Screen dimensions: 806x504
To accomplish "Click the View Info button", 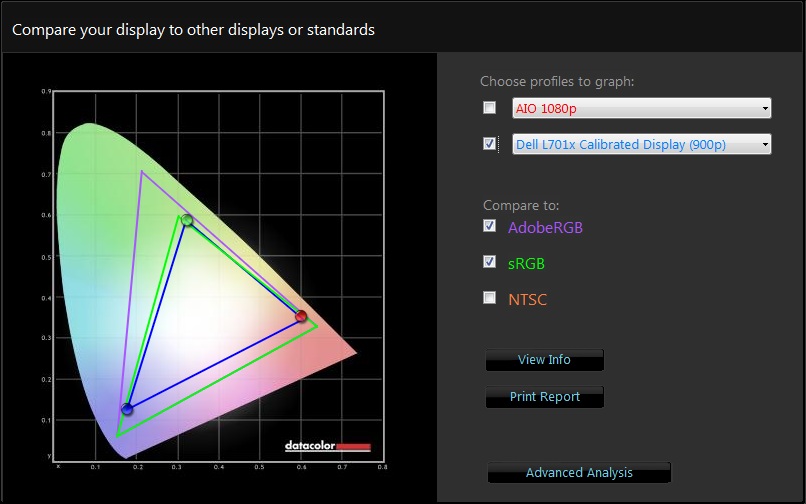I will (544, 360).
